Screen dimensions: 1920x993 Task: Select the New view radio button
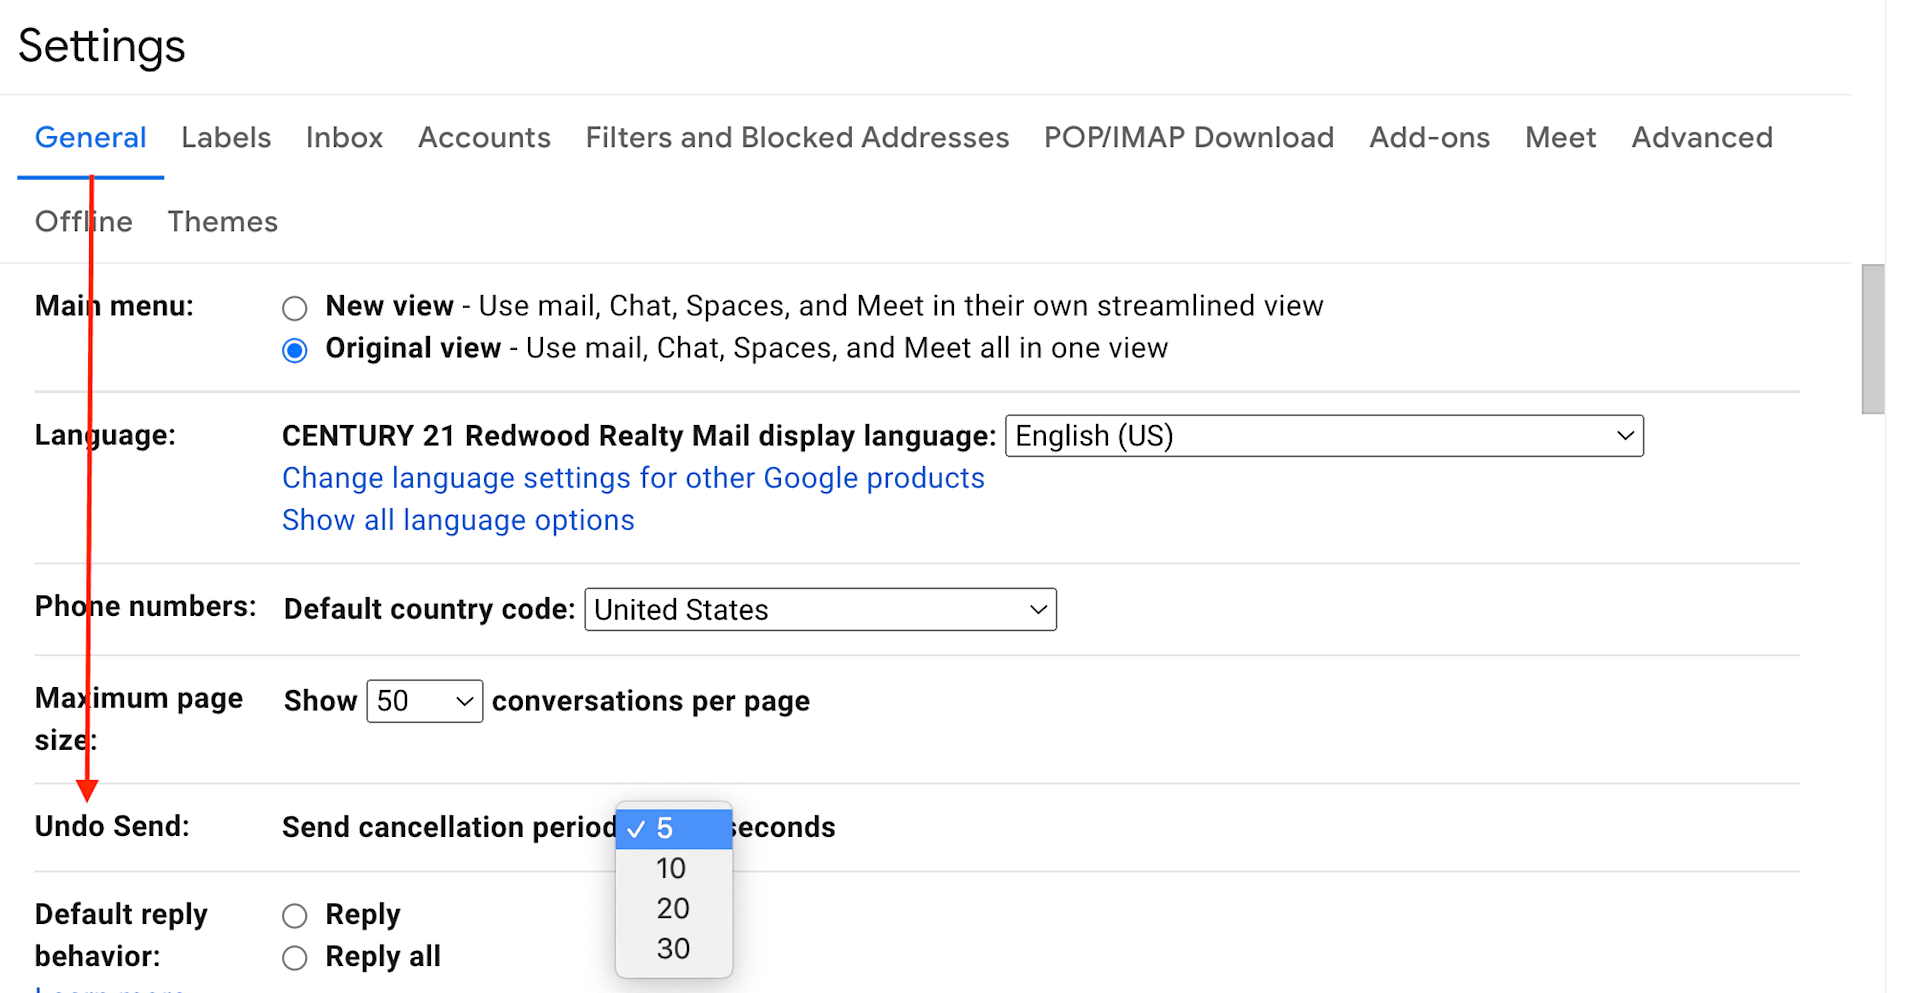(x=294, y=307)
